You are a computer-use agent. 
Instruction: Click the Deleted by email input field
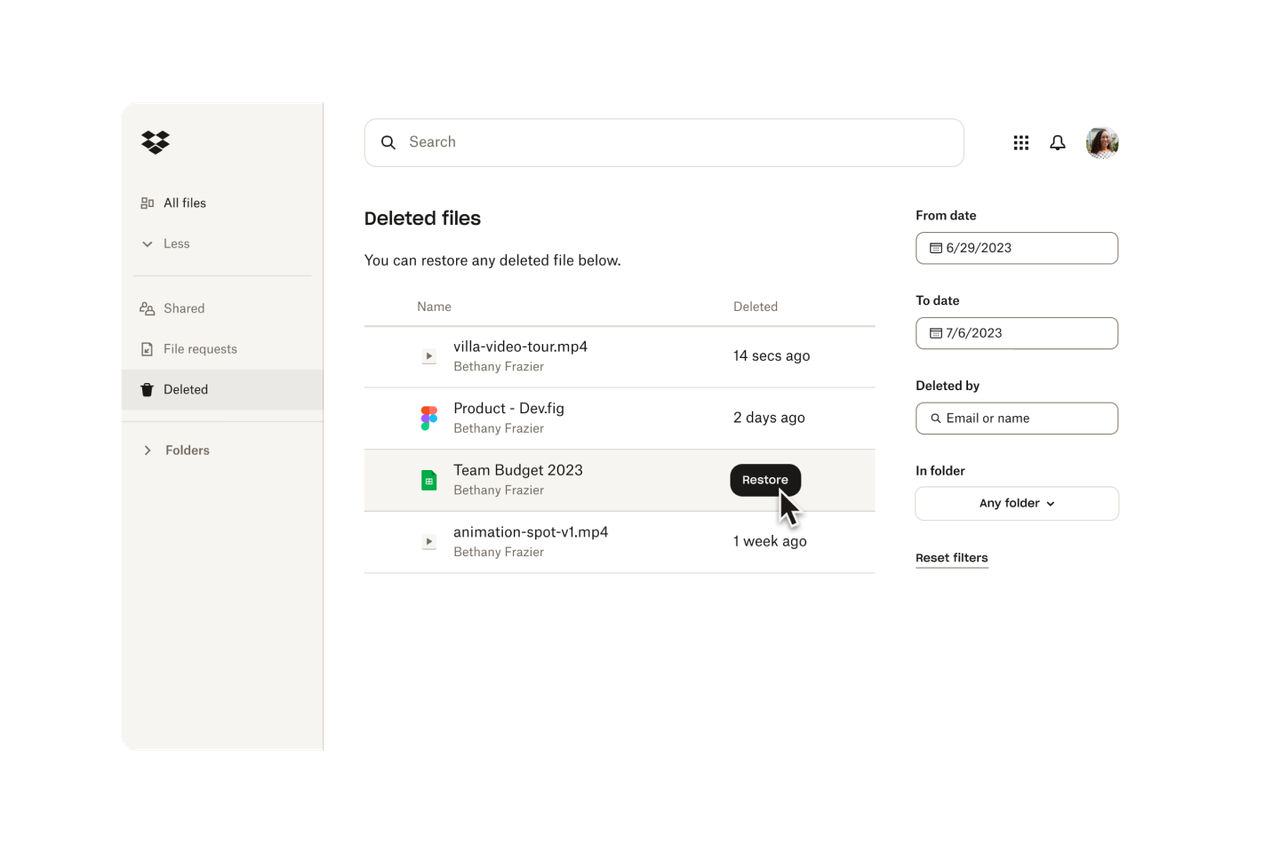(1016, 418)
